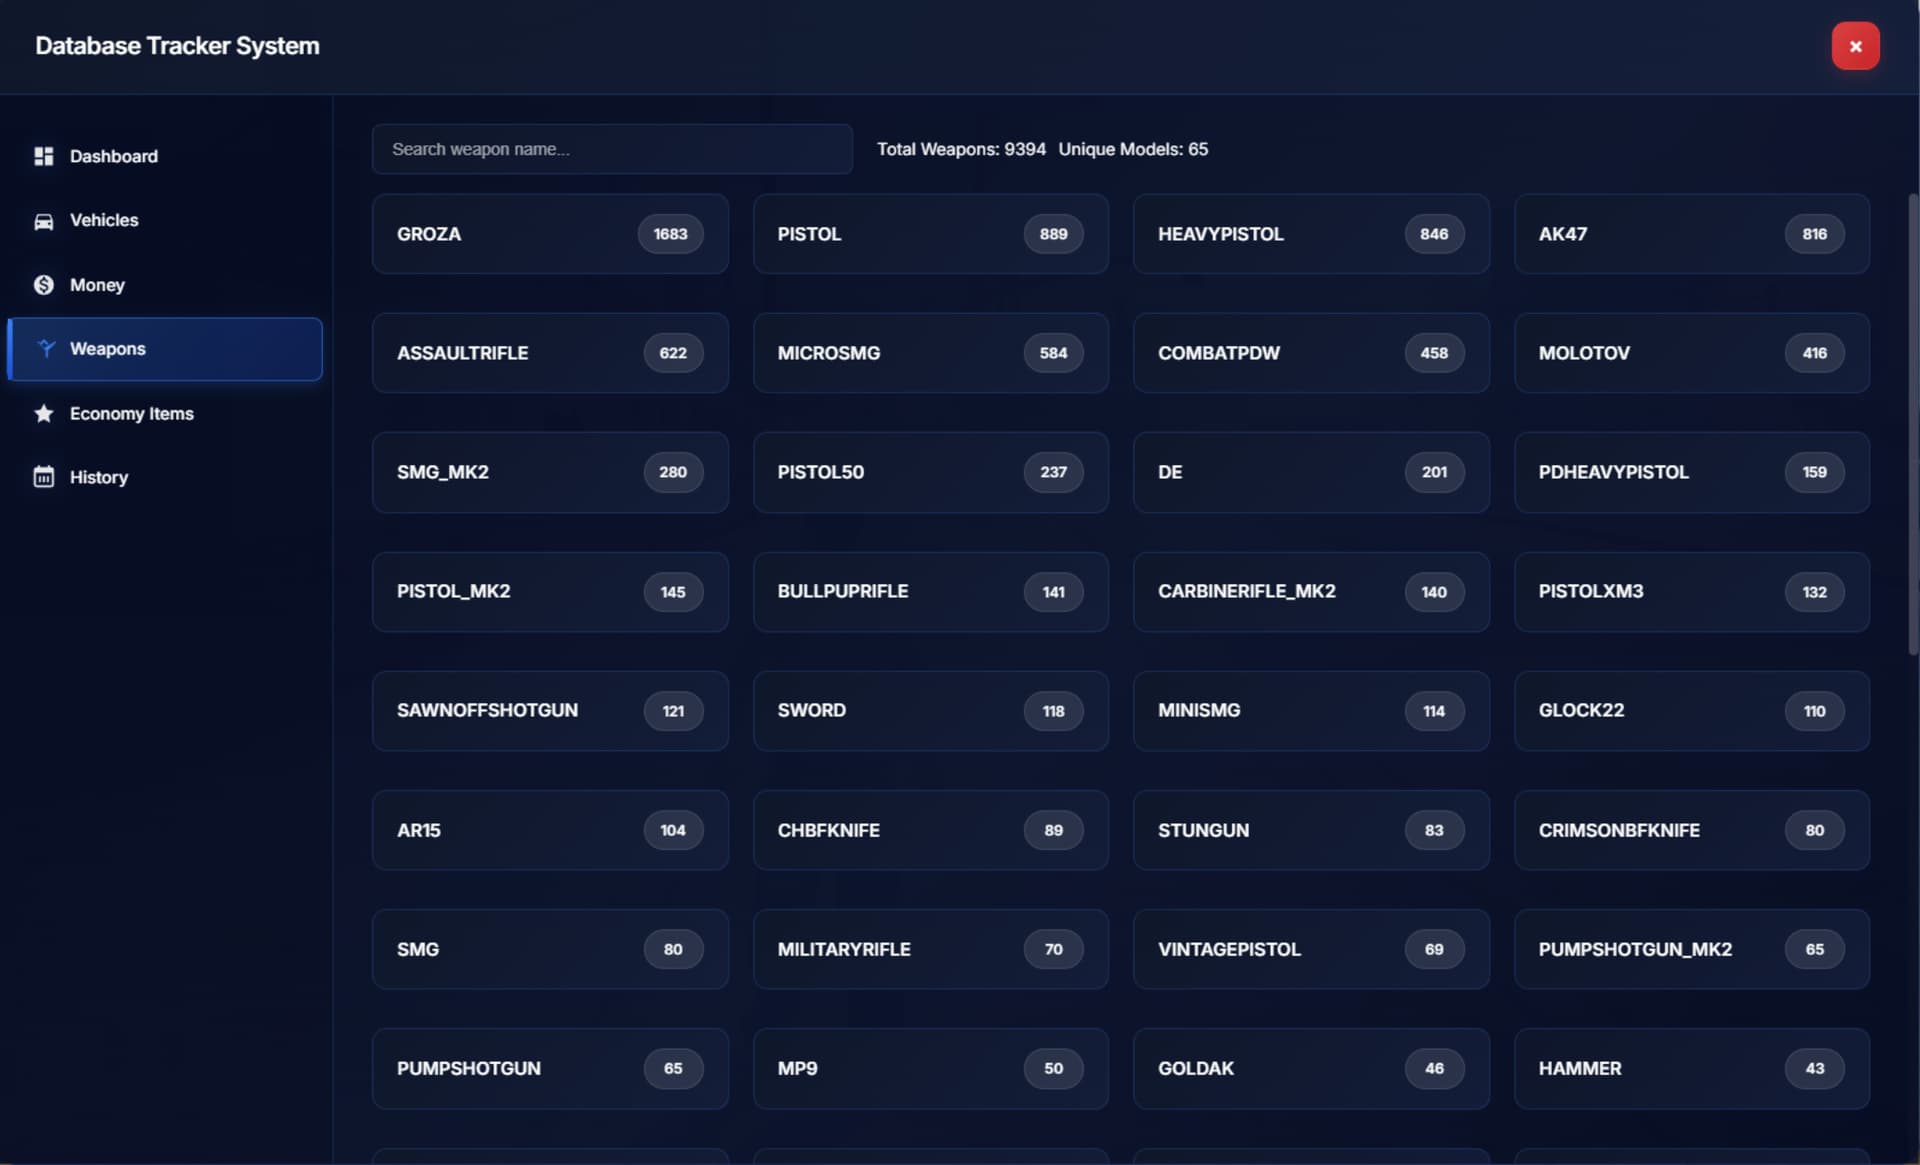The image size is (1920, 1165).
Task: Select the ASSAULTRIFLE card
Action: pyautogui.click(x=550, y=353)
